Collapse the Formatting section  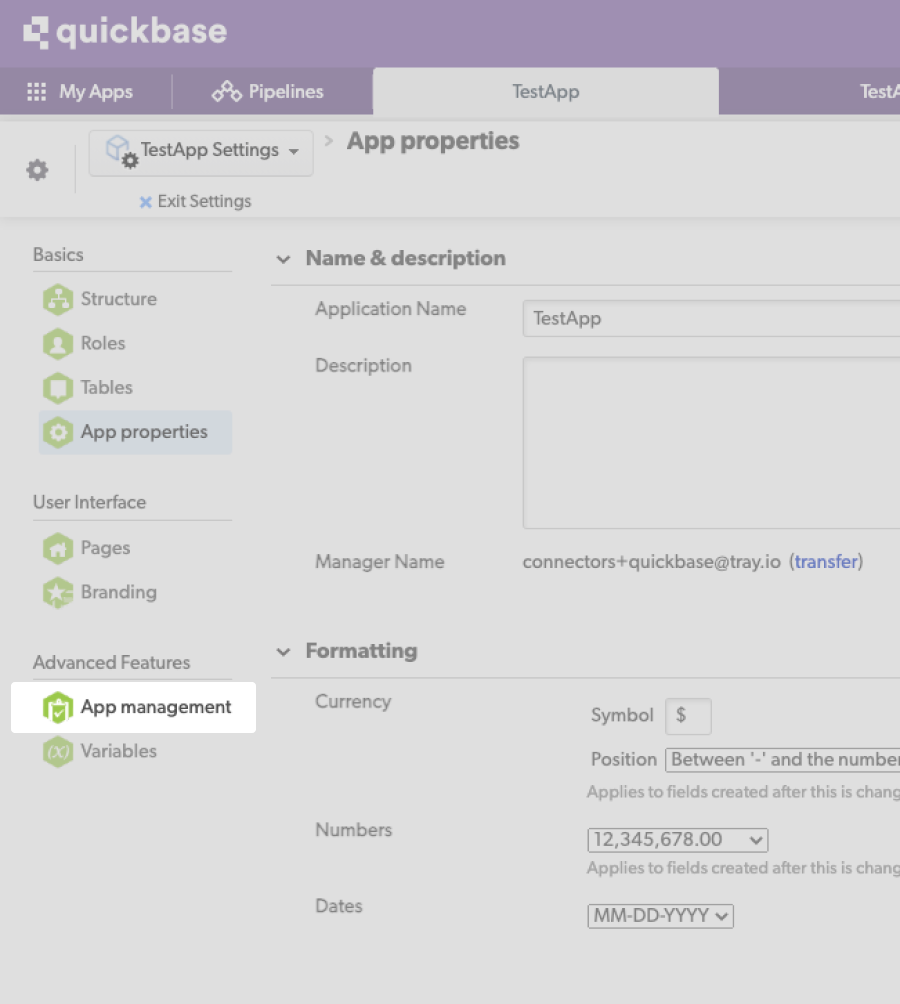click(x=283, y=651)
